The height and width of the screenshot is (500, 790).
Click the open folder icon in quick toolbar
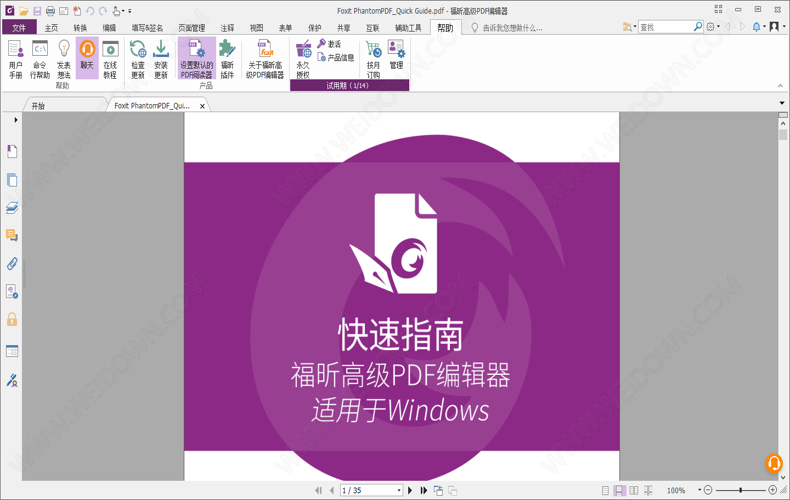(23, 11)
